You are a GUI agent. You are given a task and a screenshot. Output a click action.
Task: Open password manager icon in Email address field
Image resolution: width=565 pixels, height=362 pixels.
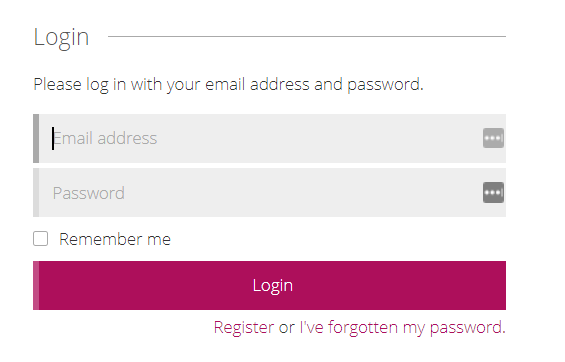point(493,138)
